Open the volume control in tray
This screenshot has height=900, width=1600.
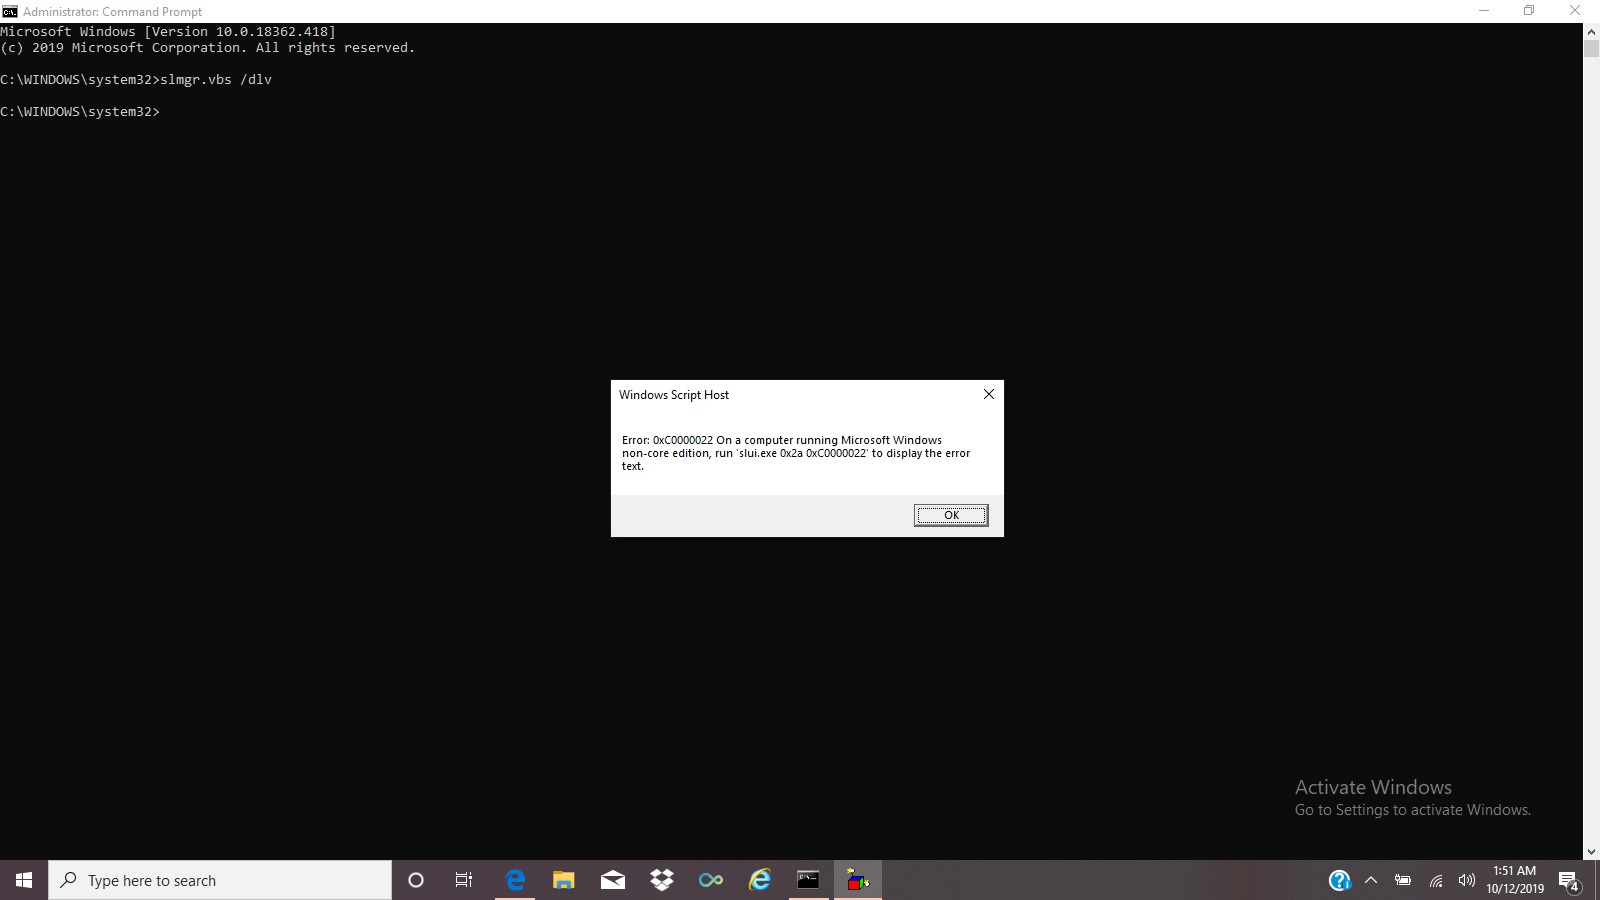point(1467,880)
